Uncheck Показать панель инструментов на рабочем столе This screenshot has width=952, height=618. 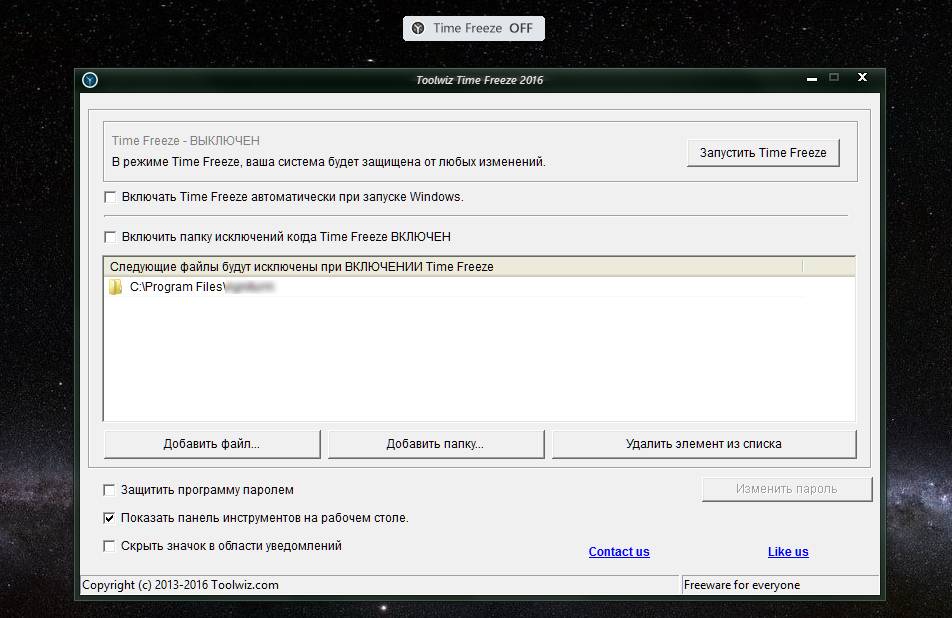coord(109,518)
